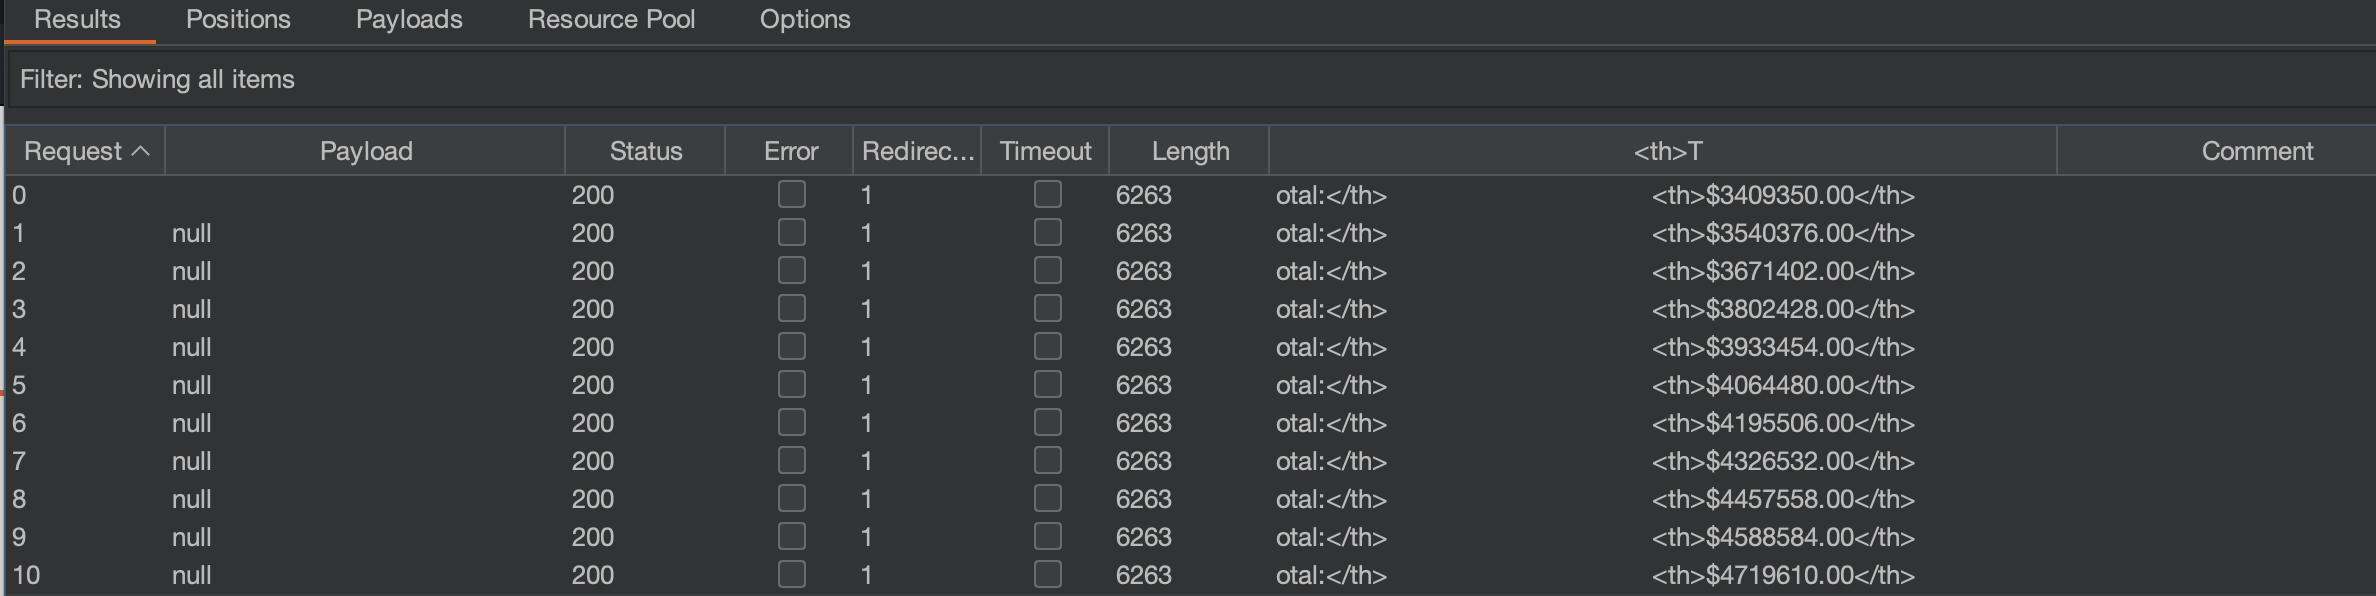2376x596 pixels.
Task: Sort results by Length column header
Action: tap(1190, 151)
